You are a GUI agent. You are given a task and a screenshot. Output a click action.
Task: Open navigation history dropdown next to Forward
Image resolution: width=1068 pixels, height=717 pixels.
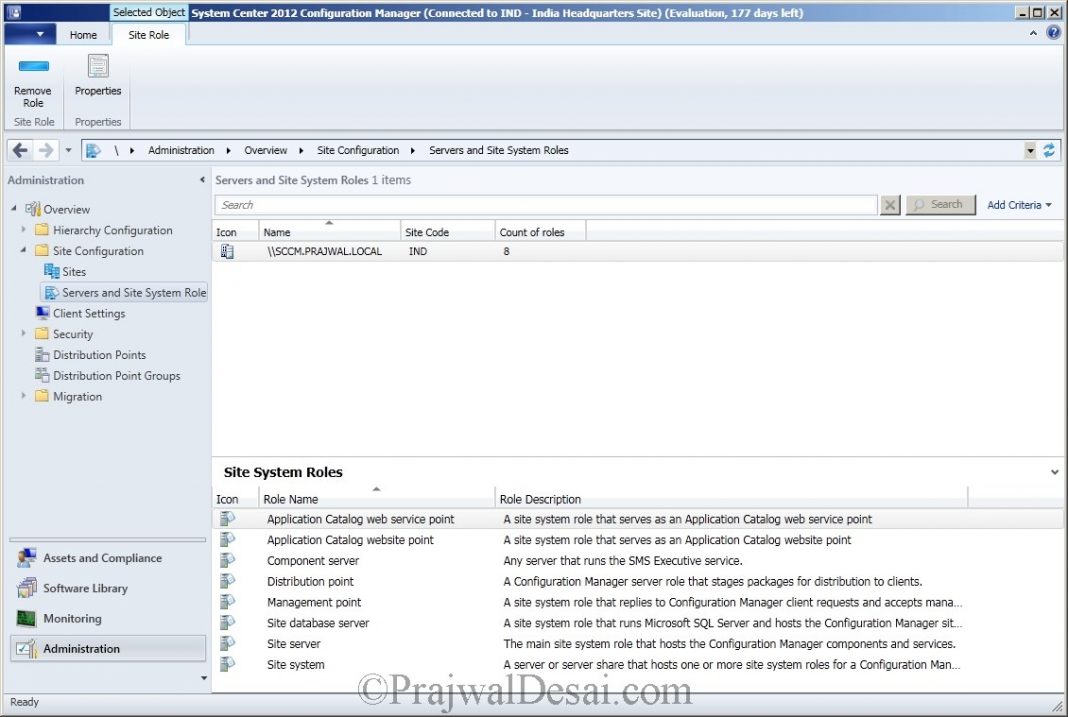(68, 150)
